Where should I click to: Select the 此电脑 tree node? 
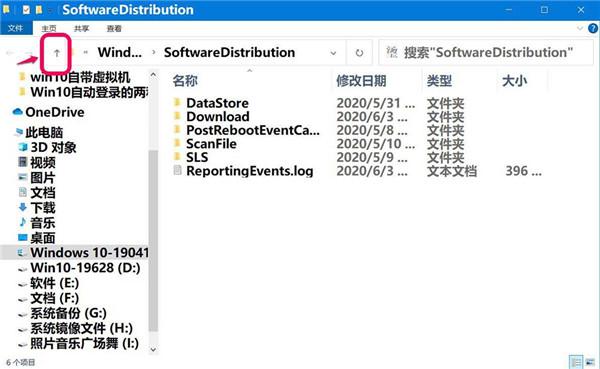(x=44, y=132)
